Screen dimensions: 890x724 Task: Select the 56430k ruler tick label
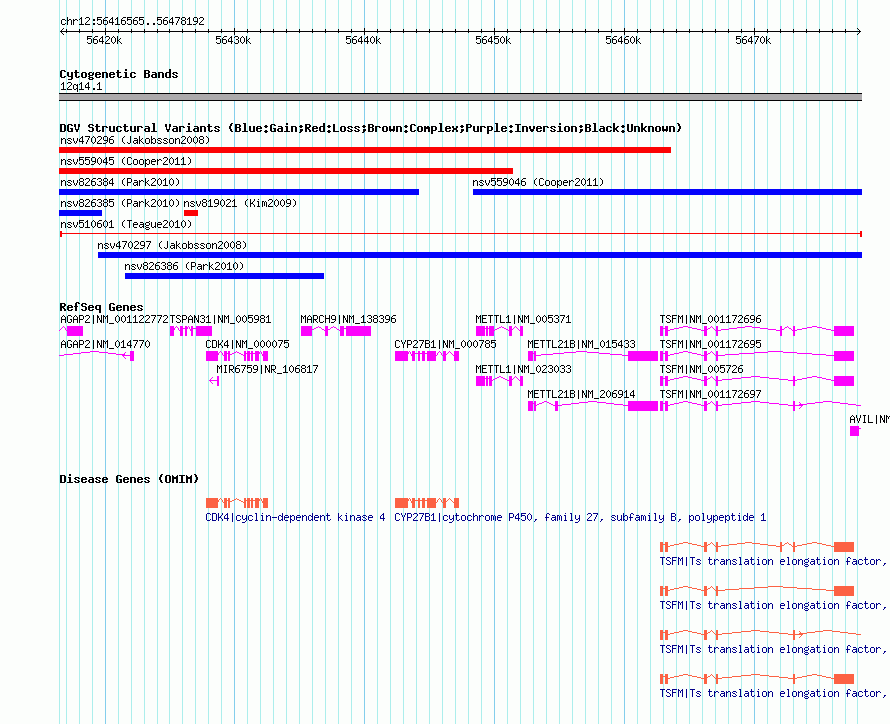(x=233, y=40)
